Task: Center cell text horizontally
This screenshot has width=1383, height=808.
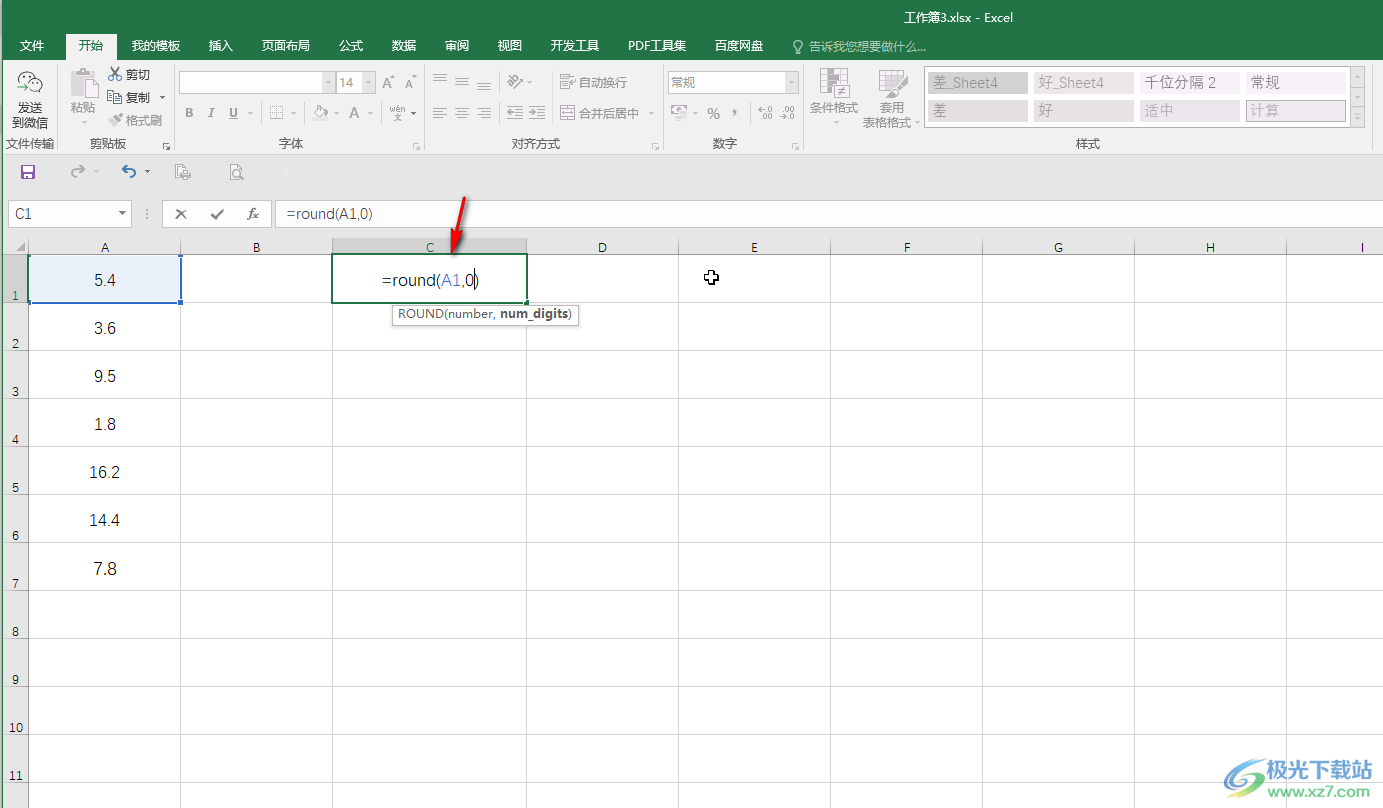Action: pyautogui.click(x=462, y=114)
